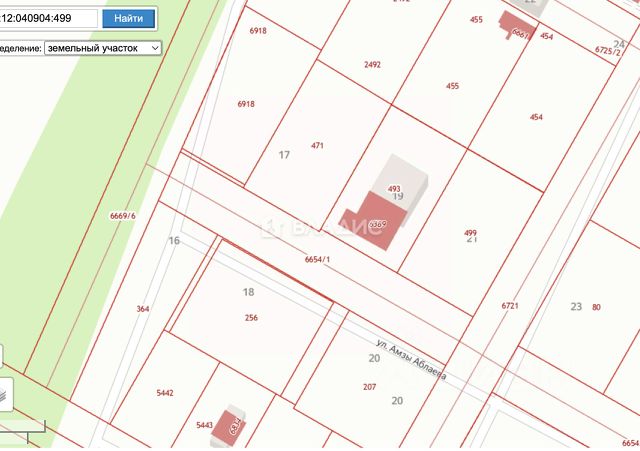Select parcel label 2492

[x=372, y=64]
